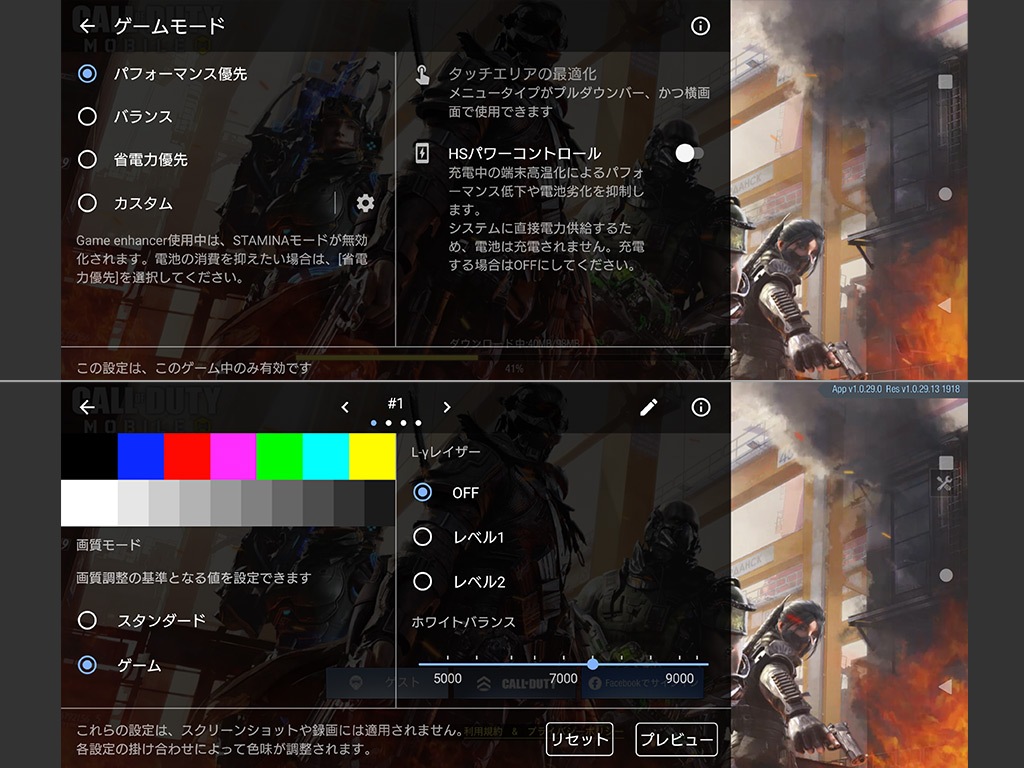Select バランス game mode

125,117
